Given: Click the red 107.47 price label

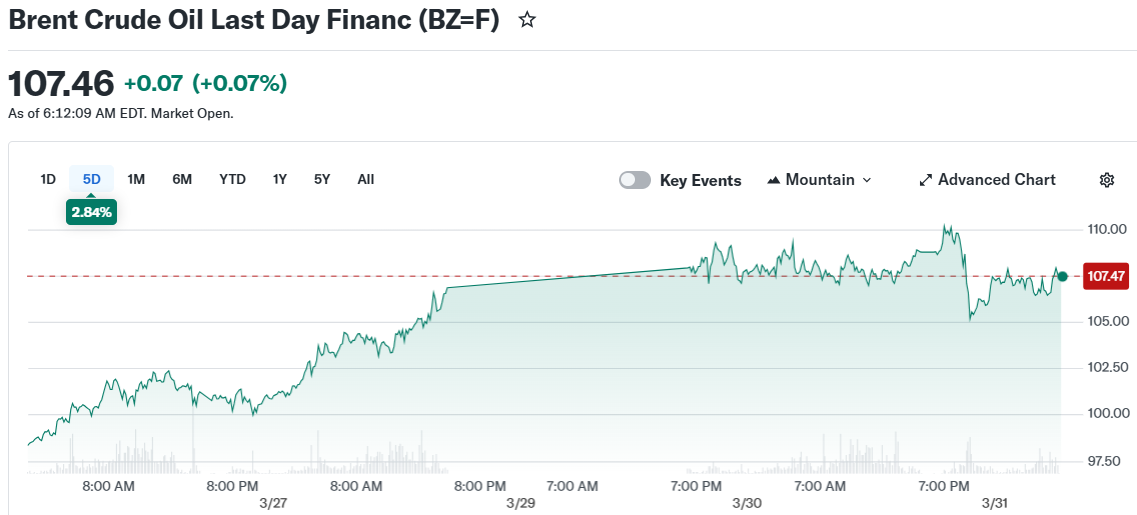Looking at the screenshot, I should coord(1106,276).
